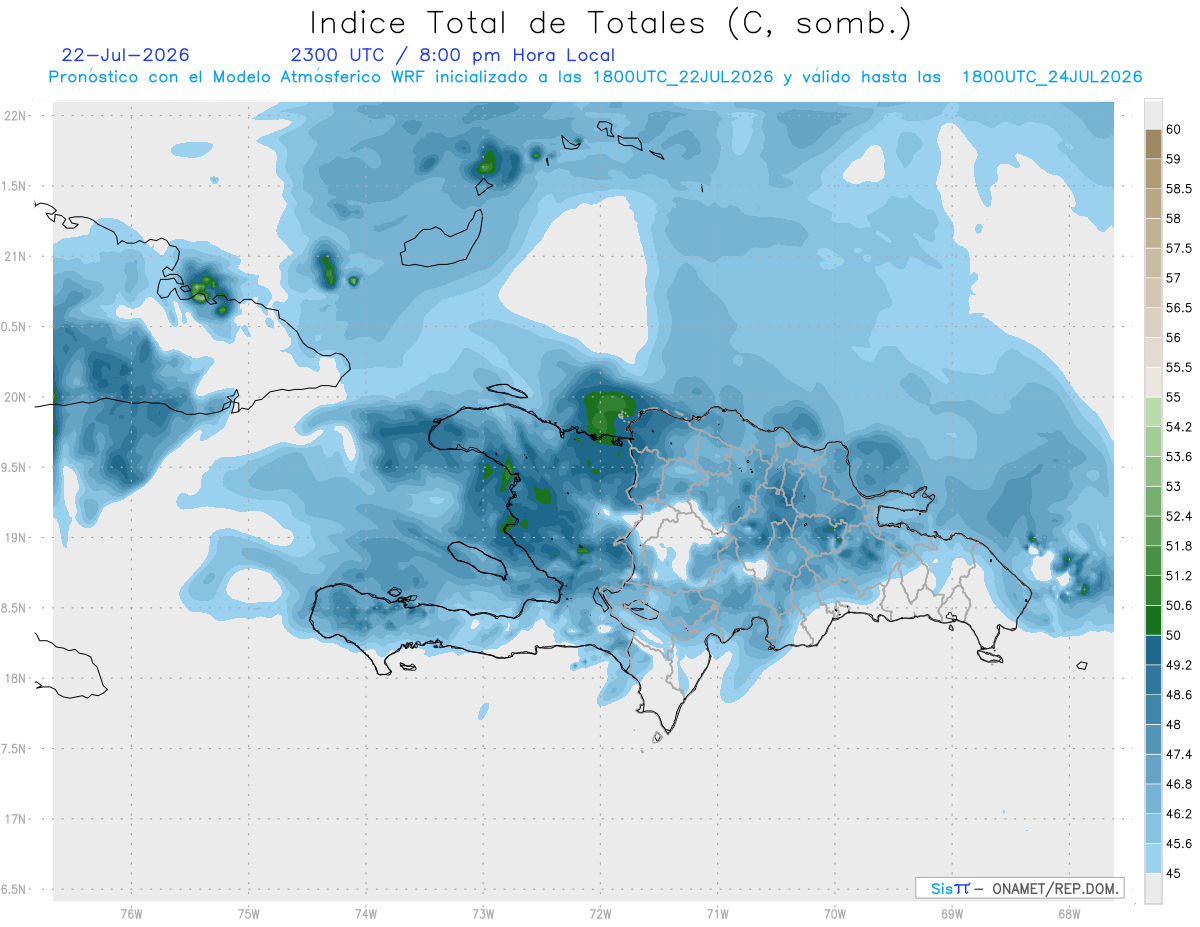This screenshot has height=927, width=1200.
Task: Click the "19N" latitude label
Action: click(15, 537)
